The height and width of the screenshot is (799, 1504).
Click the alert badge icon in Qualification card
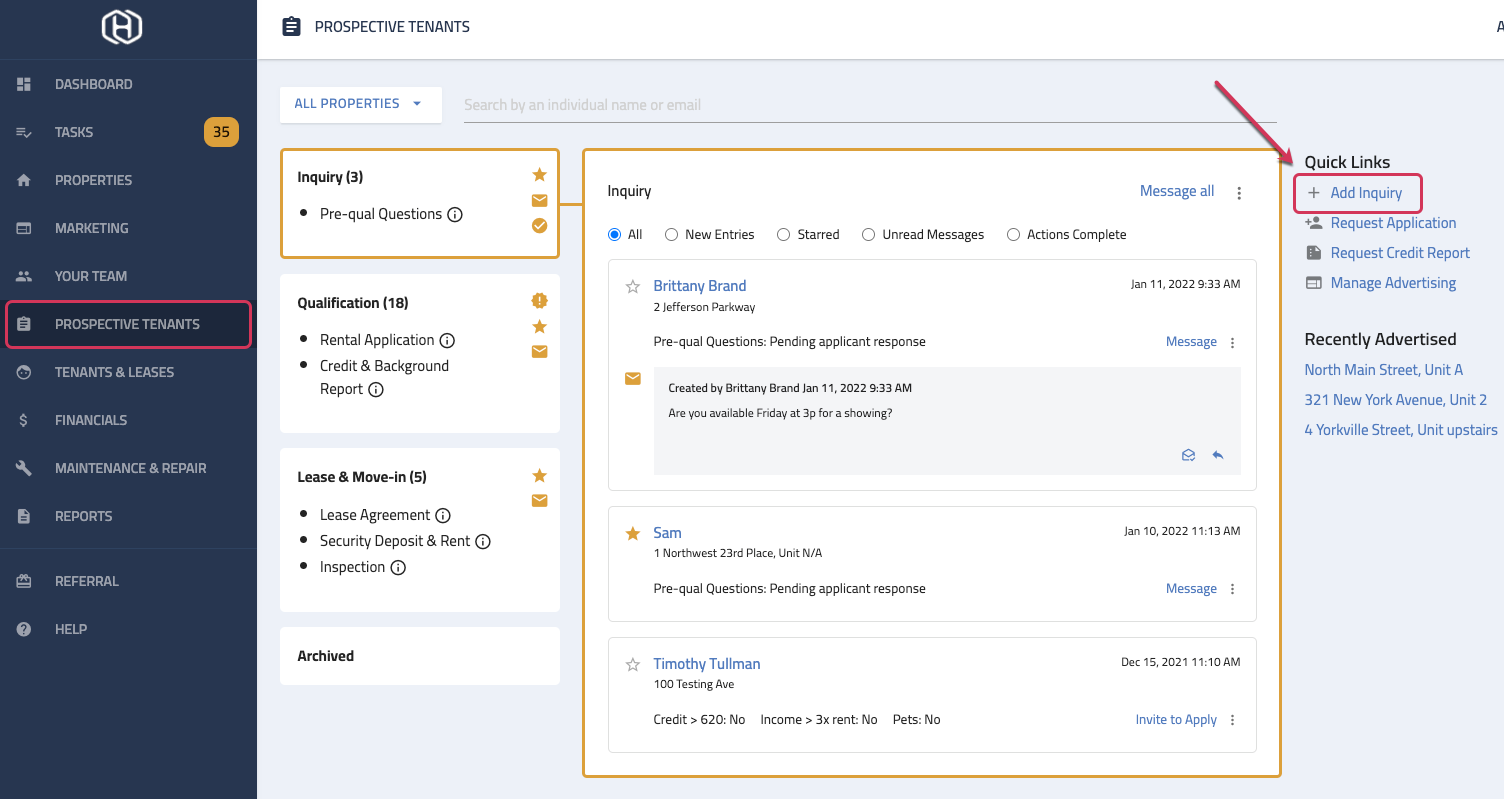pyautogui.click(x=540, y=300)
